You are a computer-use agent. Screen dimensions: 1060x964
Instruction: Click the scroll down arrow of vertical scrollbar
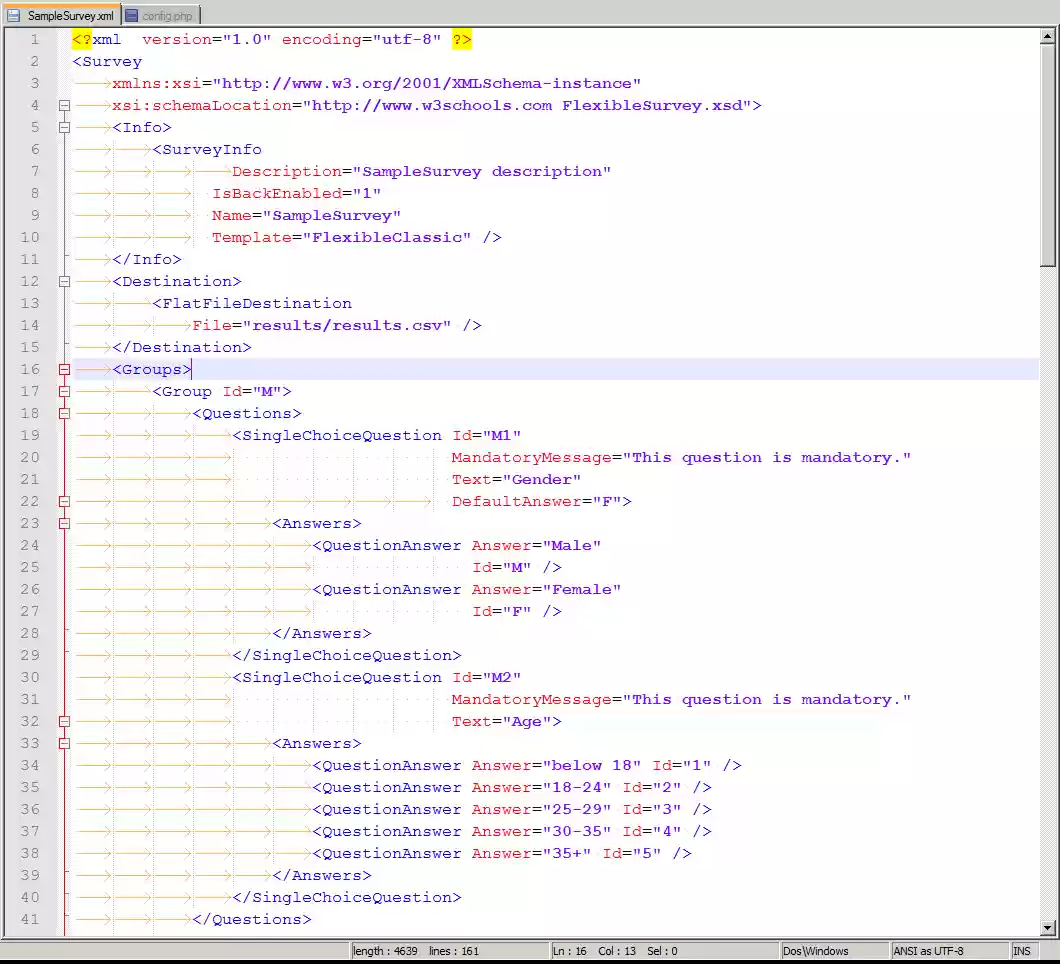(x=1048, y=929)
